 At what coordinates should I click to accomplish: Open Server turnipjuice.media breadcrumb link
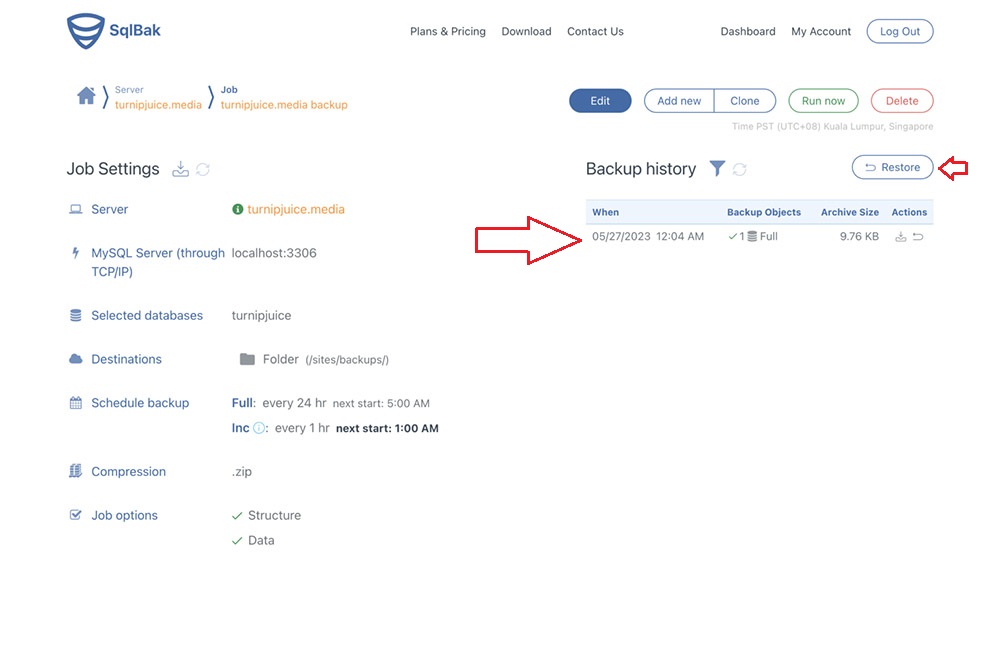click(x=158, y=105)
